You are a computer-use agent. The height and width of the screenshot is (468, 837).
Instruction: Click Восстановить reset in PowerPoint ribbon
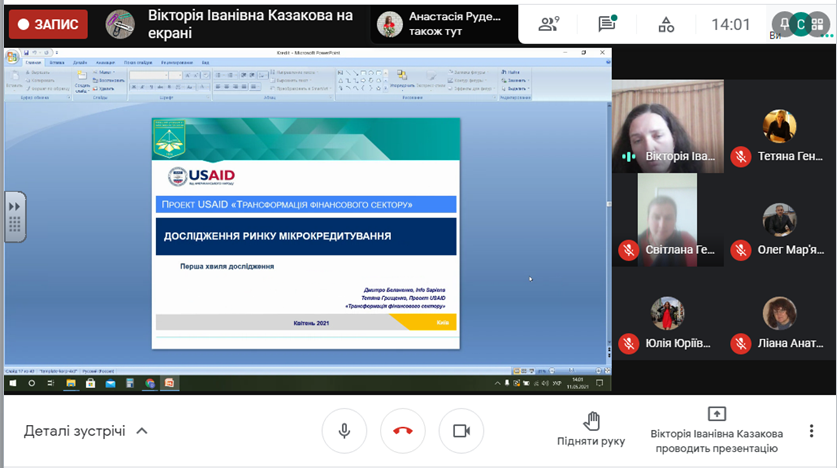[x=109, y=81]
